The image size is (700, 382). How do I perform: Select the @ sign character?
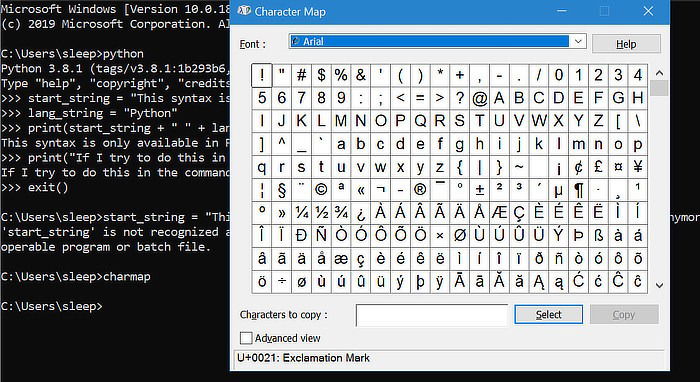[x=479, y=98]
